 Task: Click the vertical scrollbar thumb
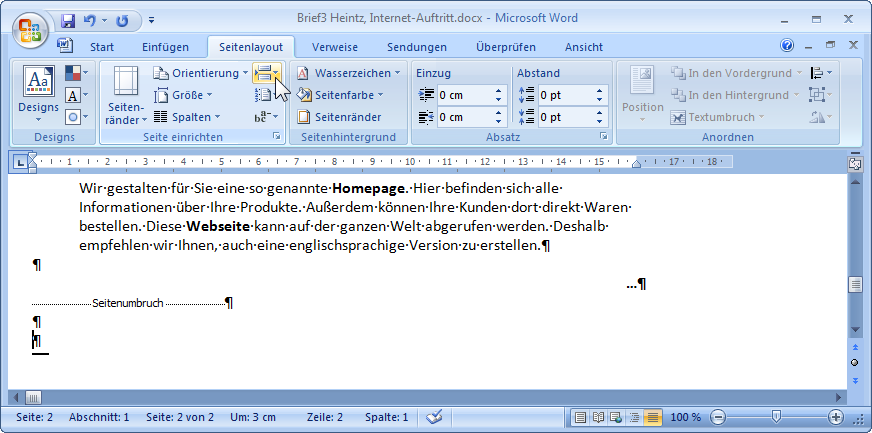[855, 285]
